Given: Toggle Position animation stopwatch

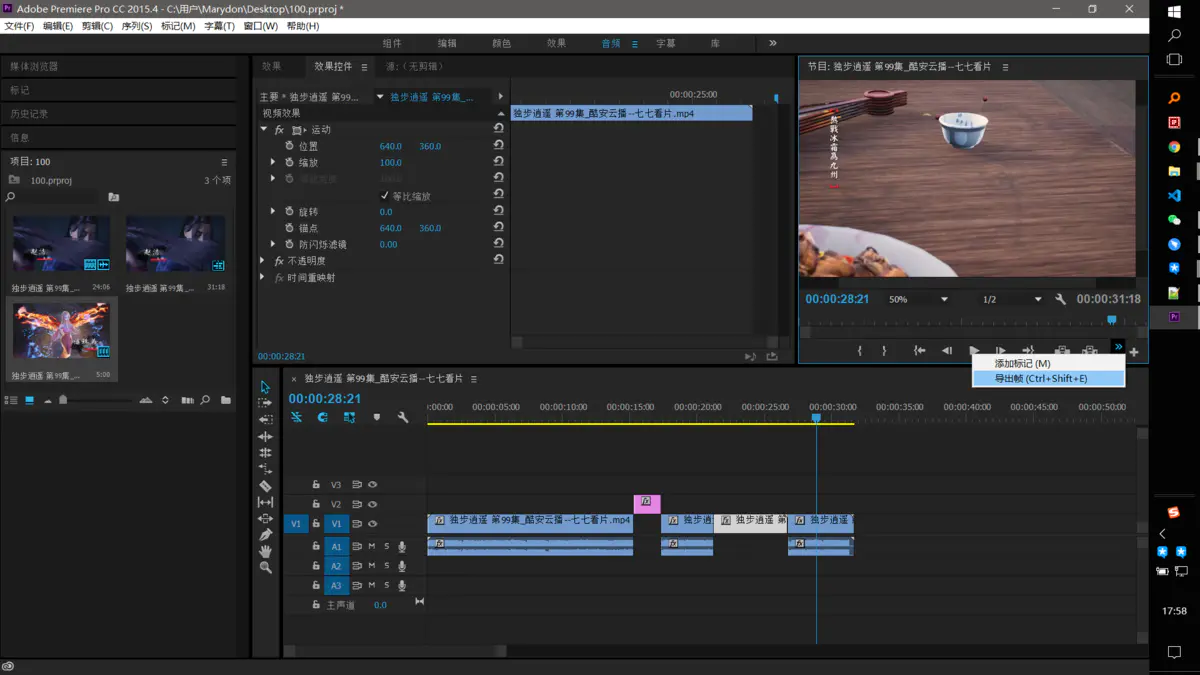Looking at the screenshot, I should click(289, 146).
